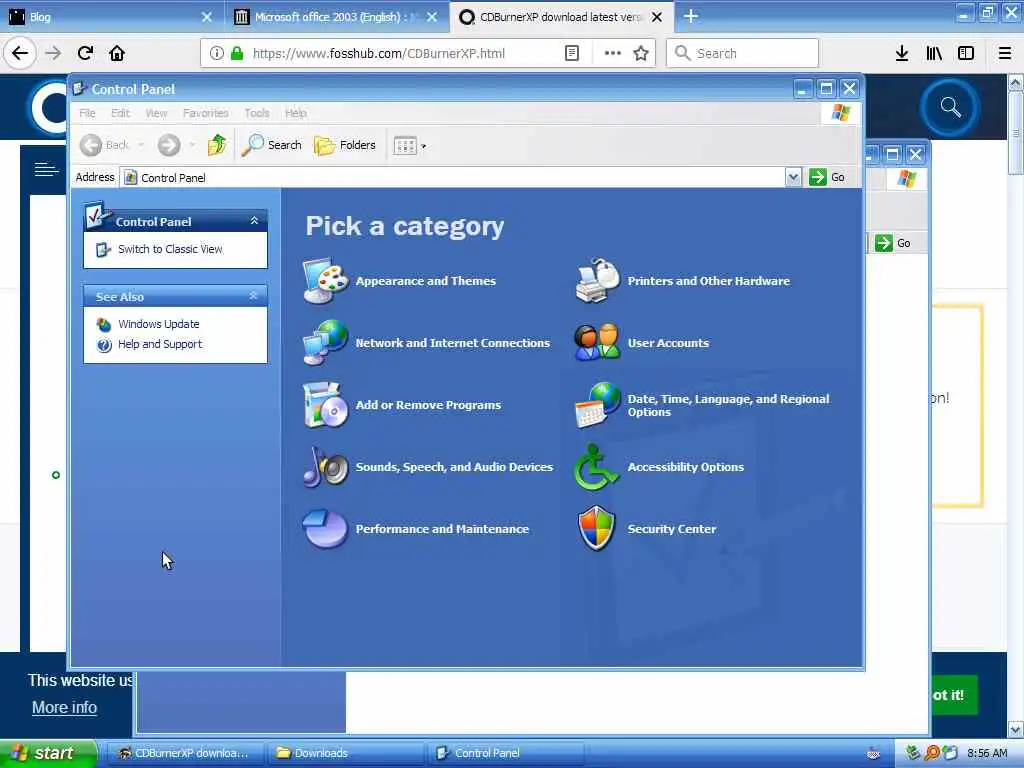Click the Start button

click(46, 753)
